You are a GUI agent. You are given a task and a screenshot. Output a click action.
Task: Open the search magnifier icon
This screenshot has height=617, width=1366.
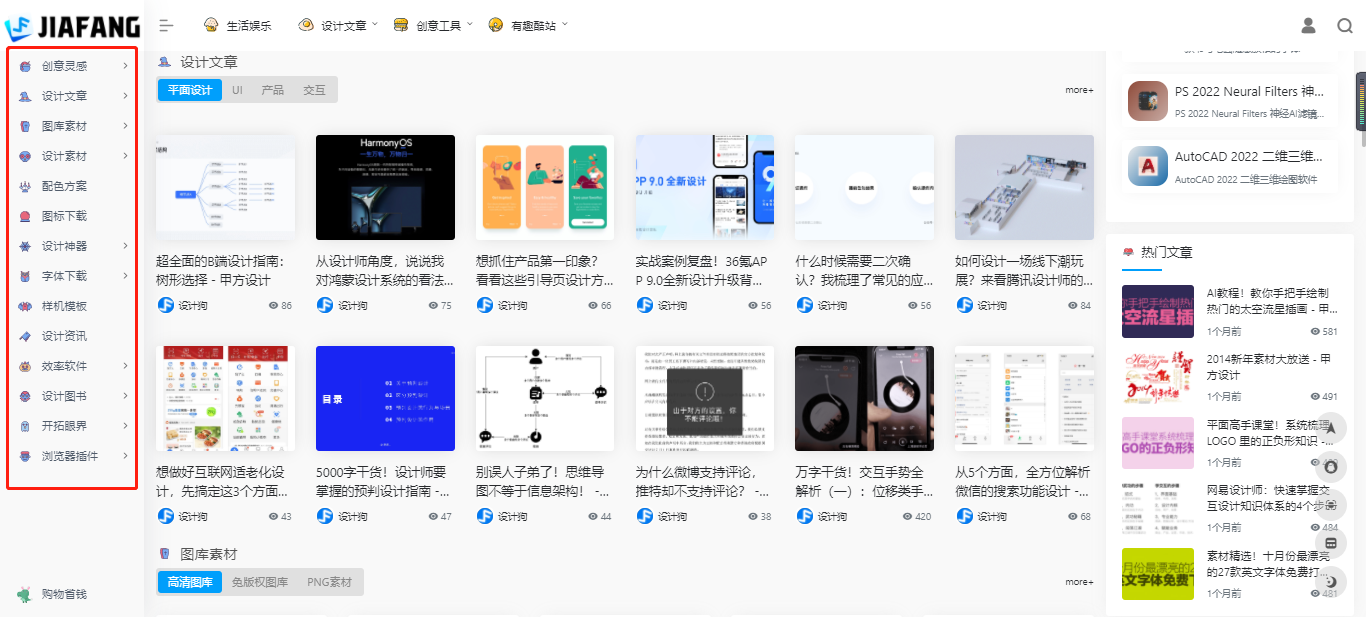click(1345, 26)
